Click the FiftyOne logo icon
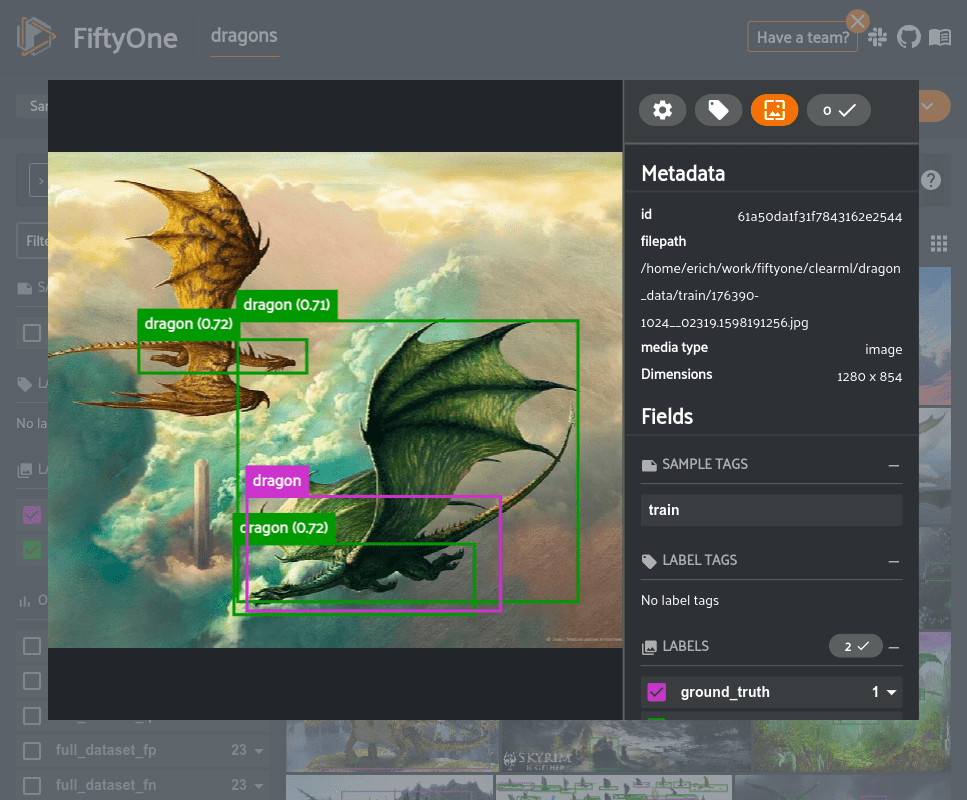967x800 pixels. tap(35, 36)
